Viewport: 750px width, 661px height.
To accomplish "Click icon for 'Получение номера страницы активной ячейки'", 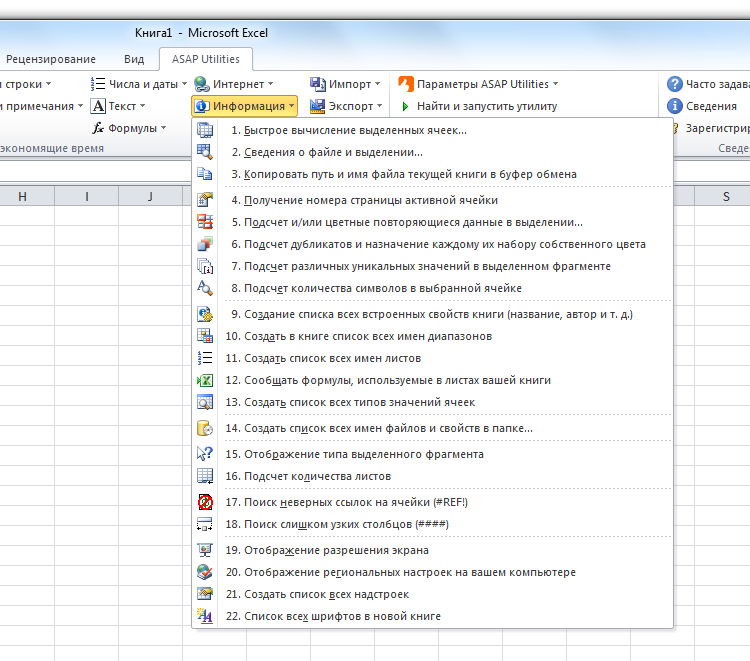I will click(x=205, y=200).
